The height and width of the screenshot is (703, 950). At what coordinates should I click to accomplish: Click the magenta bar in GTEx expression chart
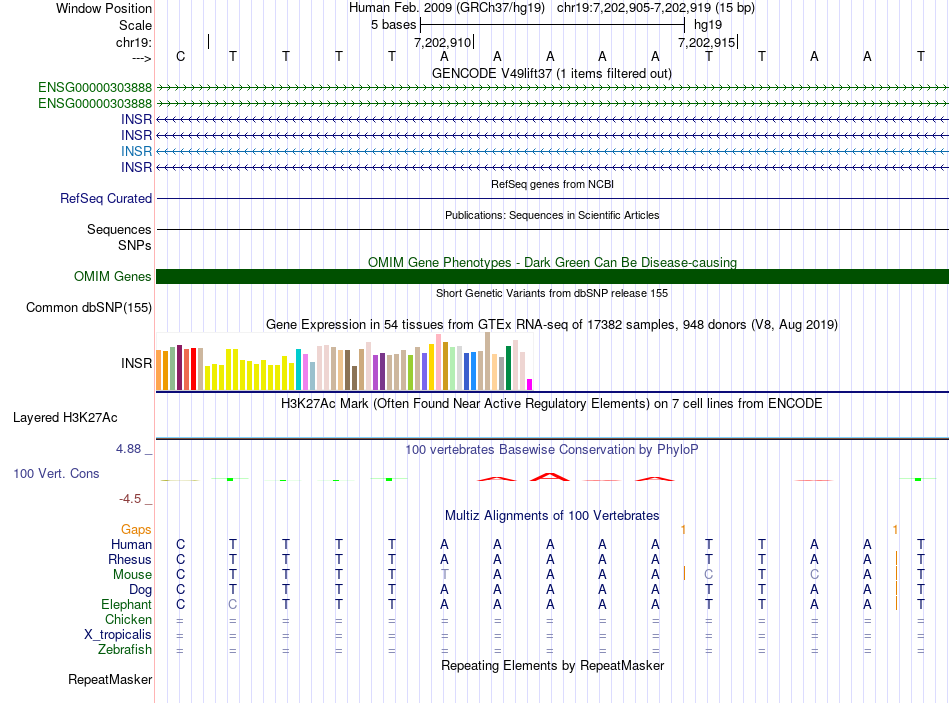530,384
